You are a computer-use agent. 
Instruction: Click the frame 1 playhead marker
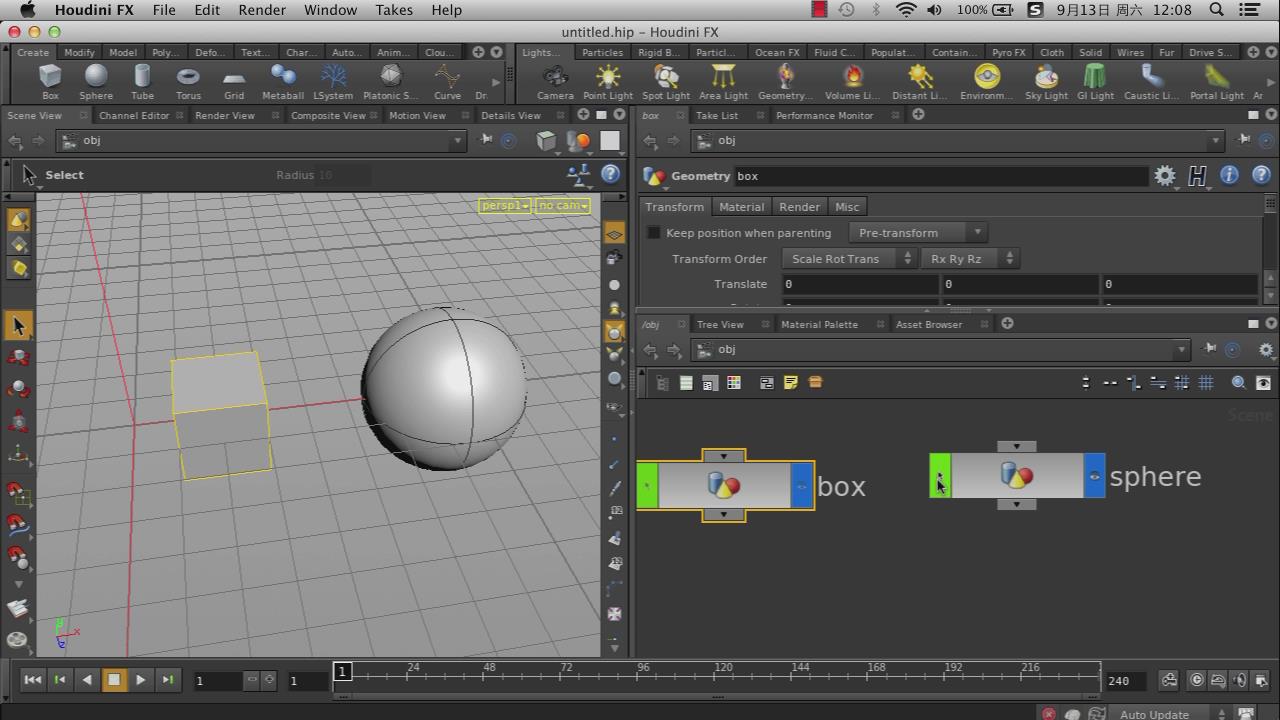[342, 671]
